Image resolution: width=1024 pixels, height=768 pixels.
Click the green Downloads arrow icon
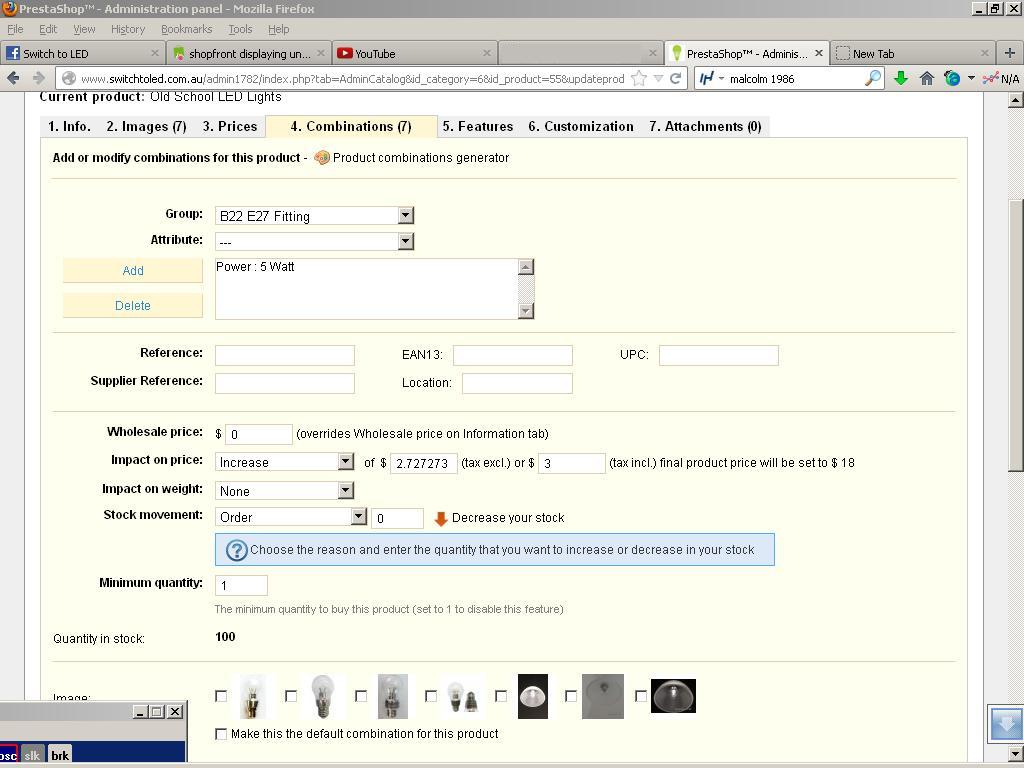click(901, 78)
